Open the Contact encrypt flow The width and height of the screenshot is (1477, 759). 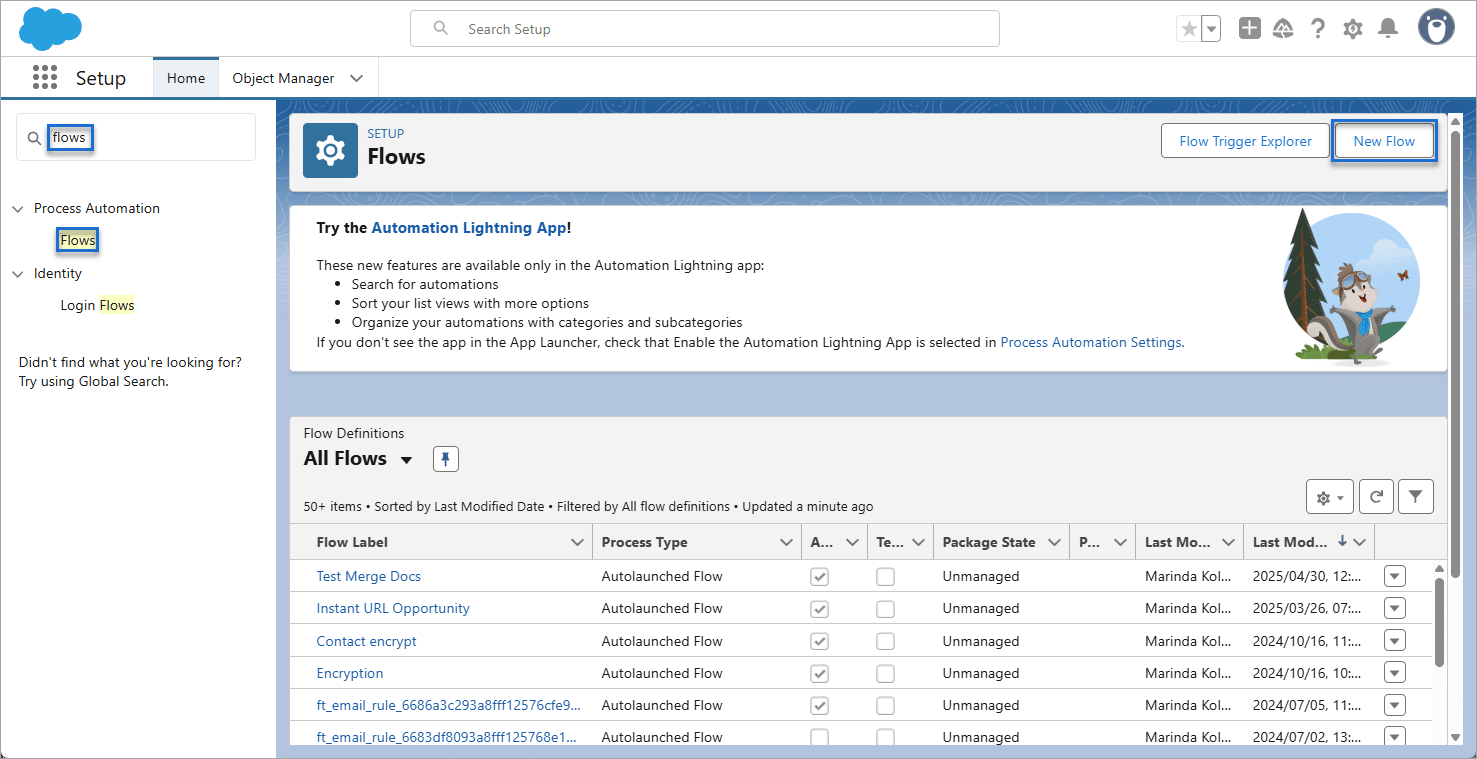(366, 641)
